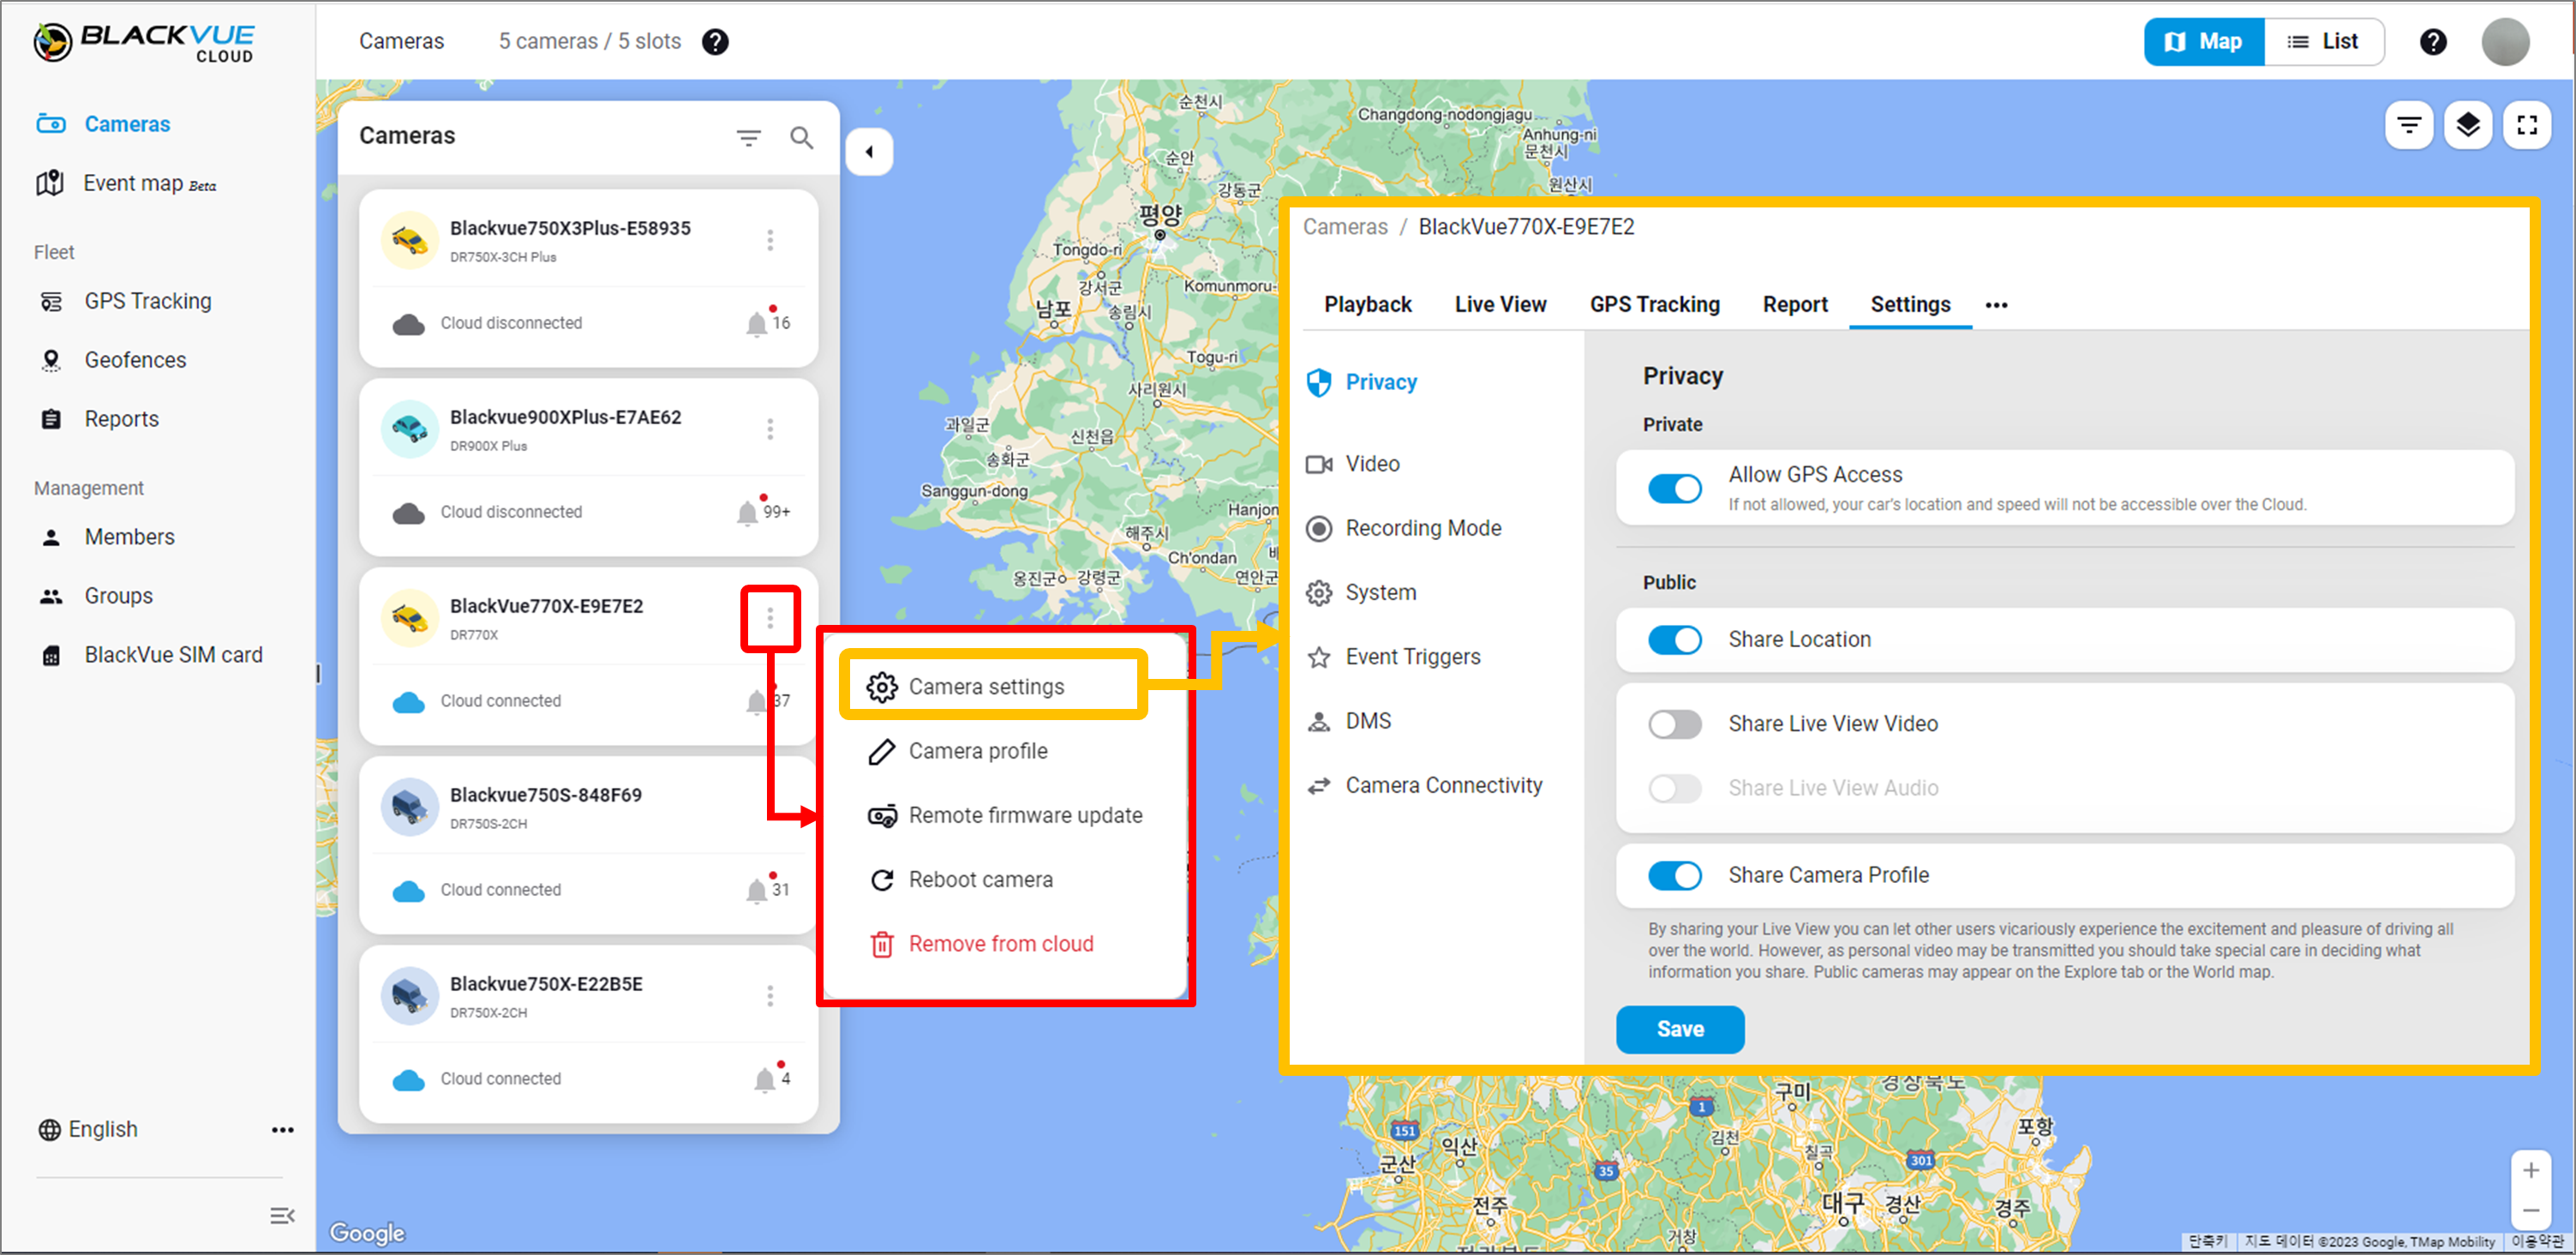2576x1255 pixels.
Task: Open the map filter button
Action: tap(2409, 125)
